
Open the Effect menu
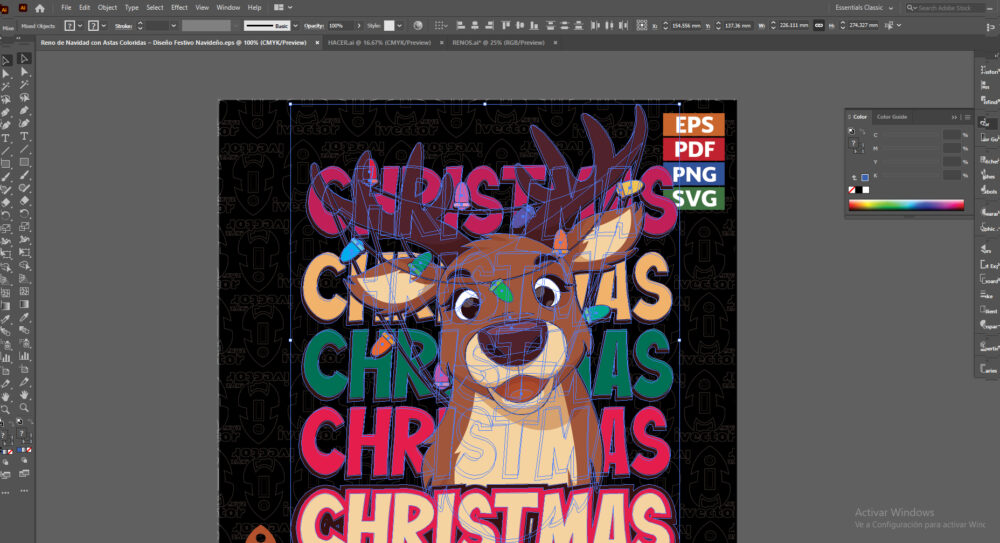[x=179, y=8]
